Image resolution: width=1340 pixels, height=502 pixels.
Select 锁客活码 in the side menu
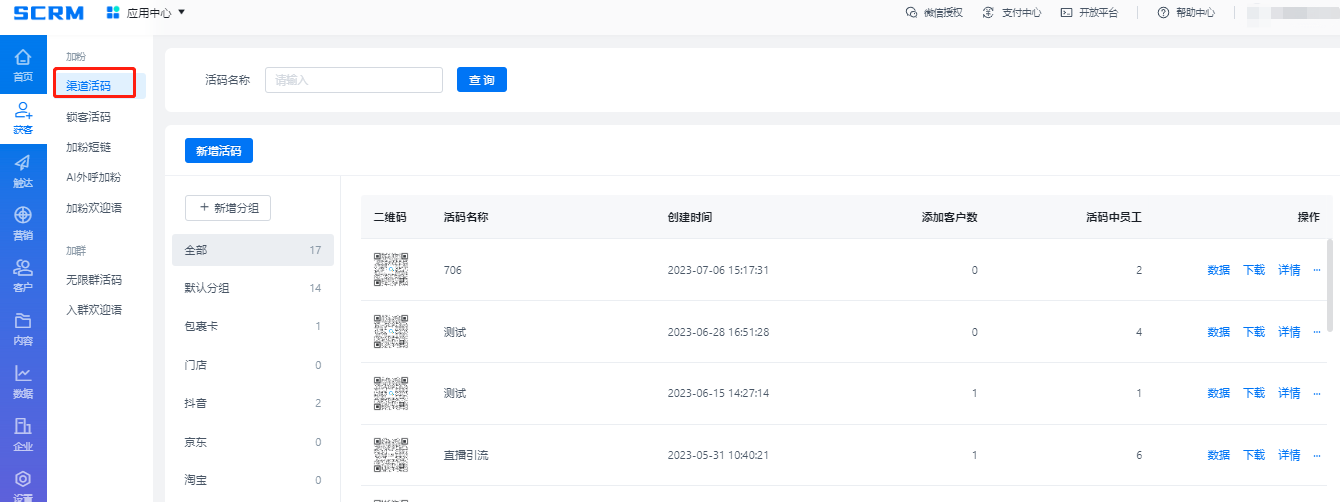tap(88, 117)
